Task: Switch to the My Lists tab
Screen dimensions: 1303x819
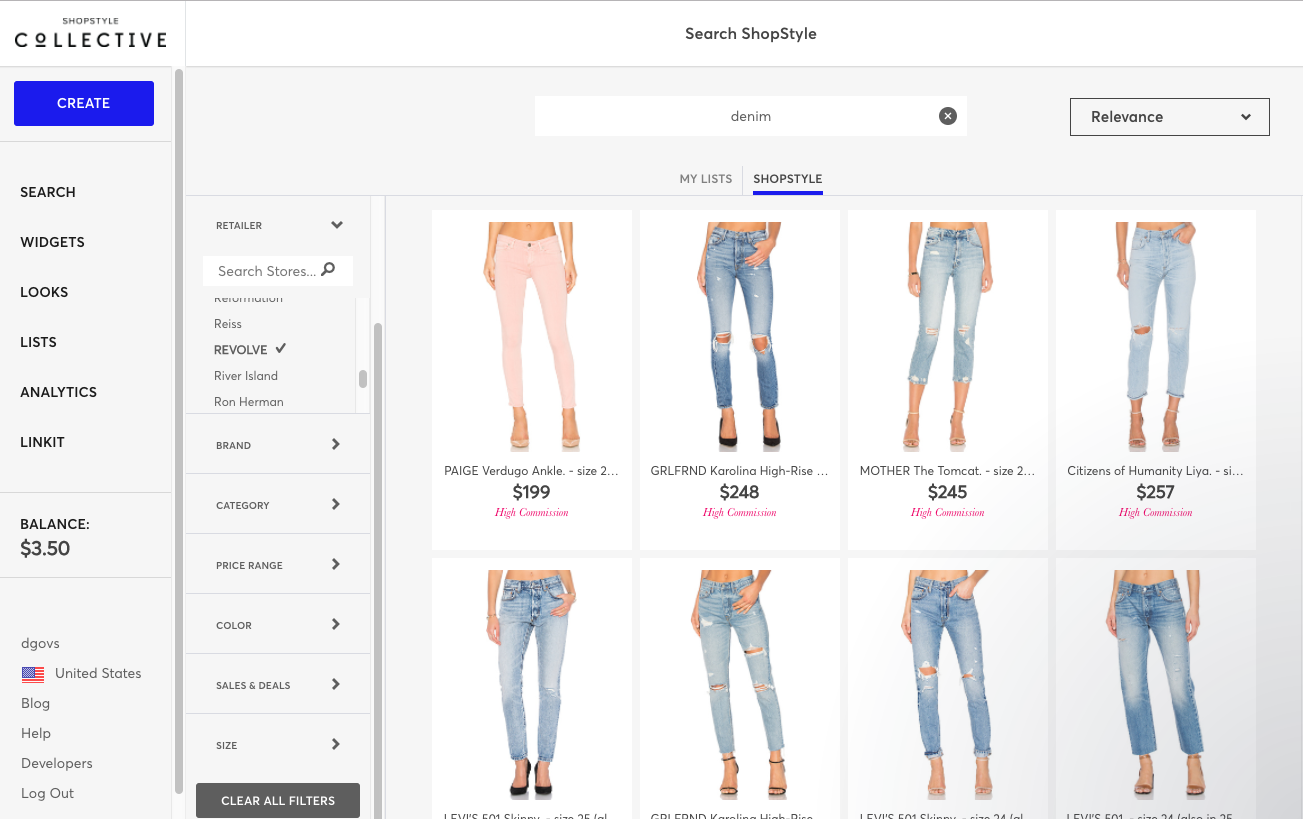Action: (706, 179)
